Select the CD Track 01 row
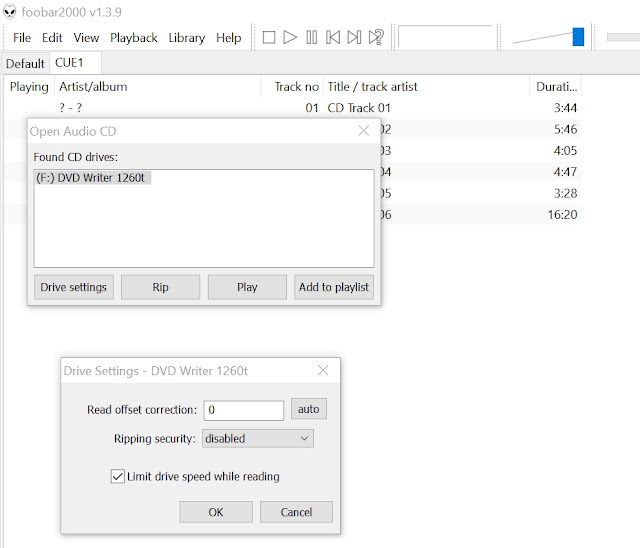The image size is (640, 548). (x=293, y=108)
